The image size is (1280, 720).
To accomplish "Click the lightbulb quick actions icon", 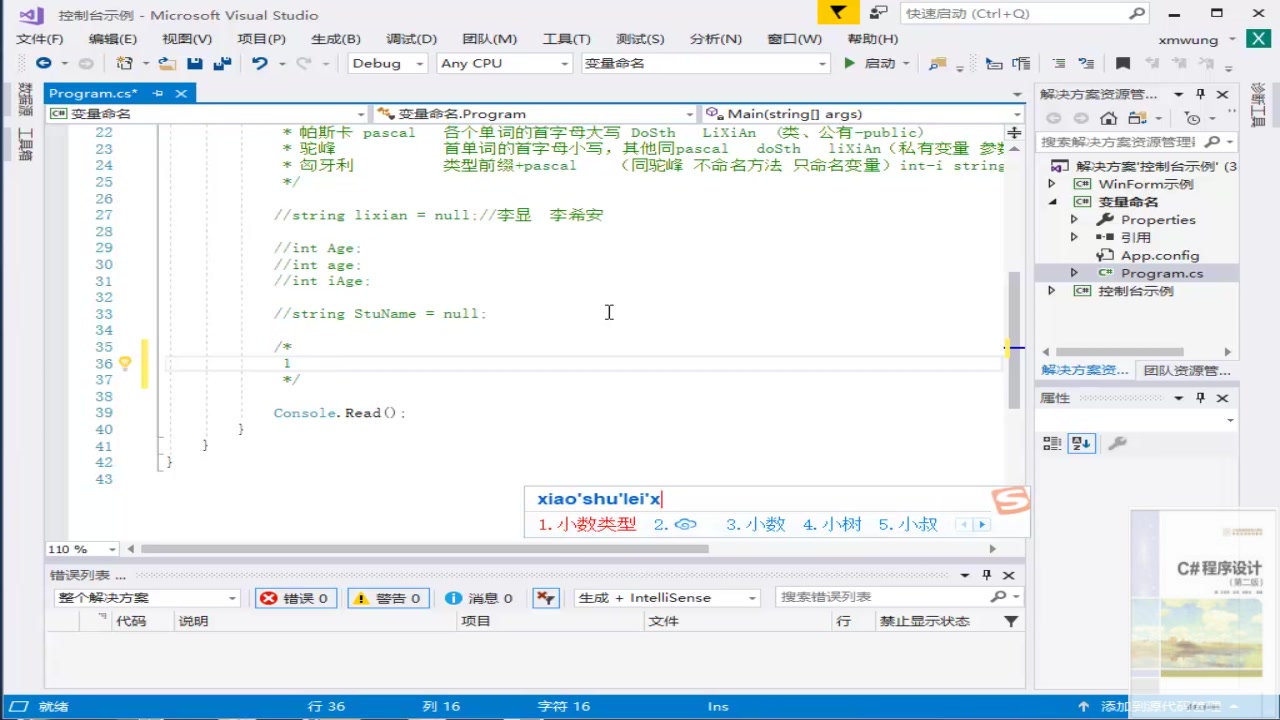I will pos(125,364).
